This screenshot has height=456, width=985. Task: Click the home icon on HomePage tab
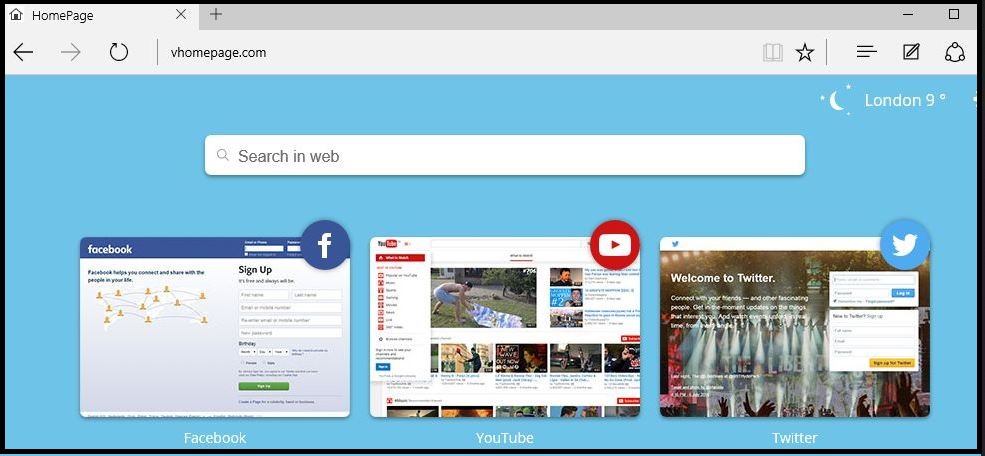(x=16, y=14)
